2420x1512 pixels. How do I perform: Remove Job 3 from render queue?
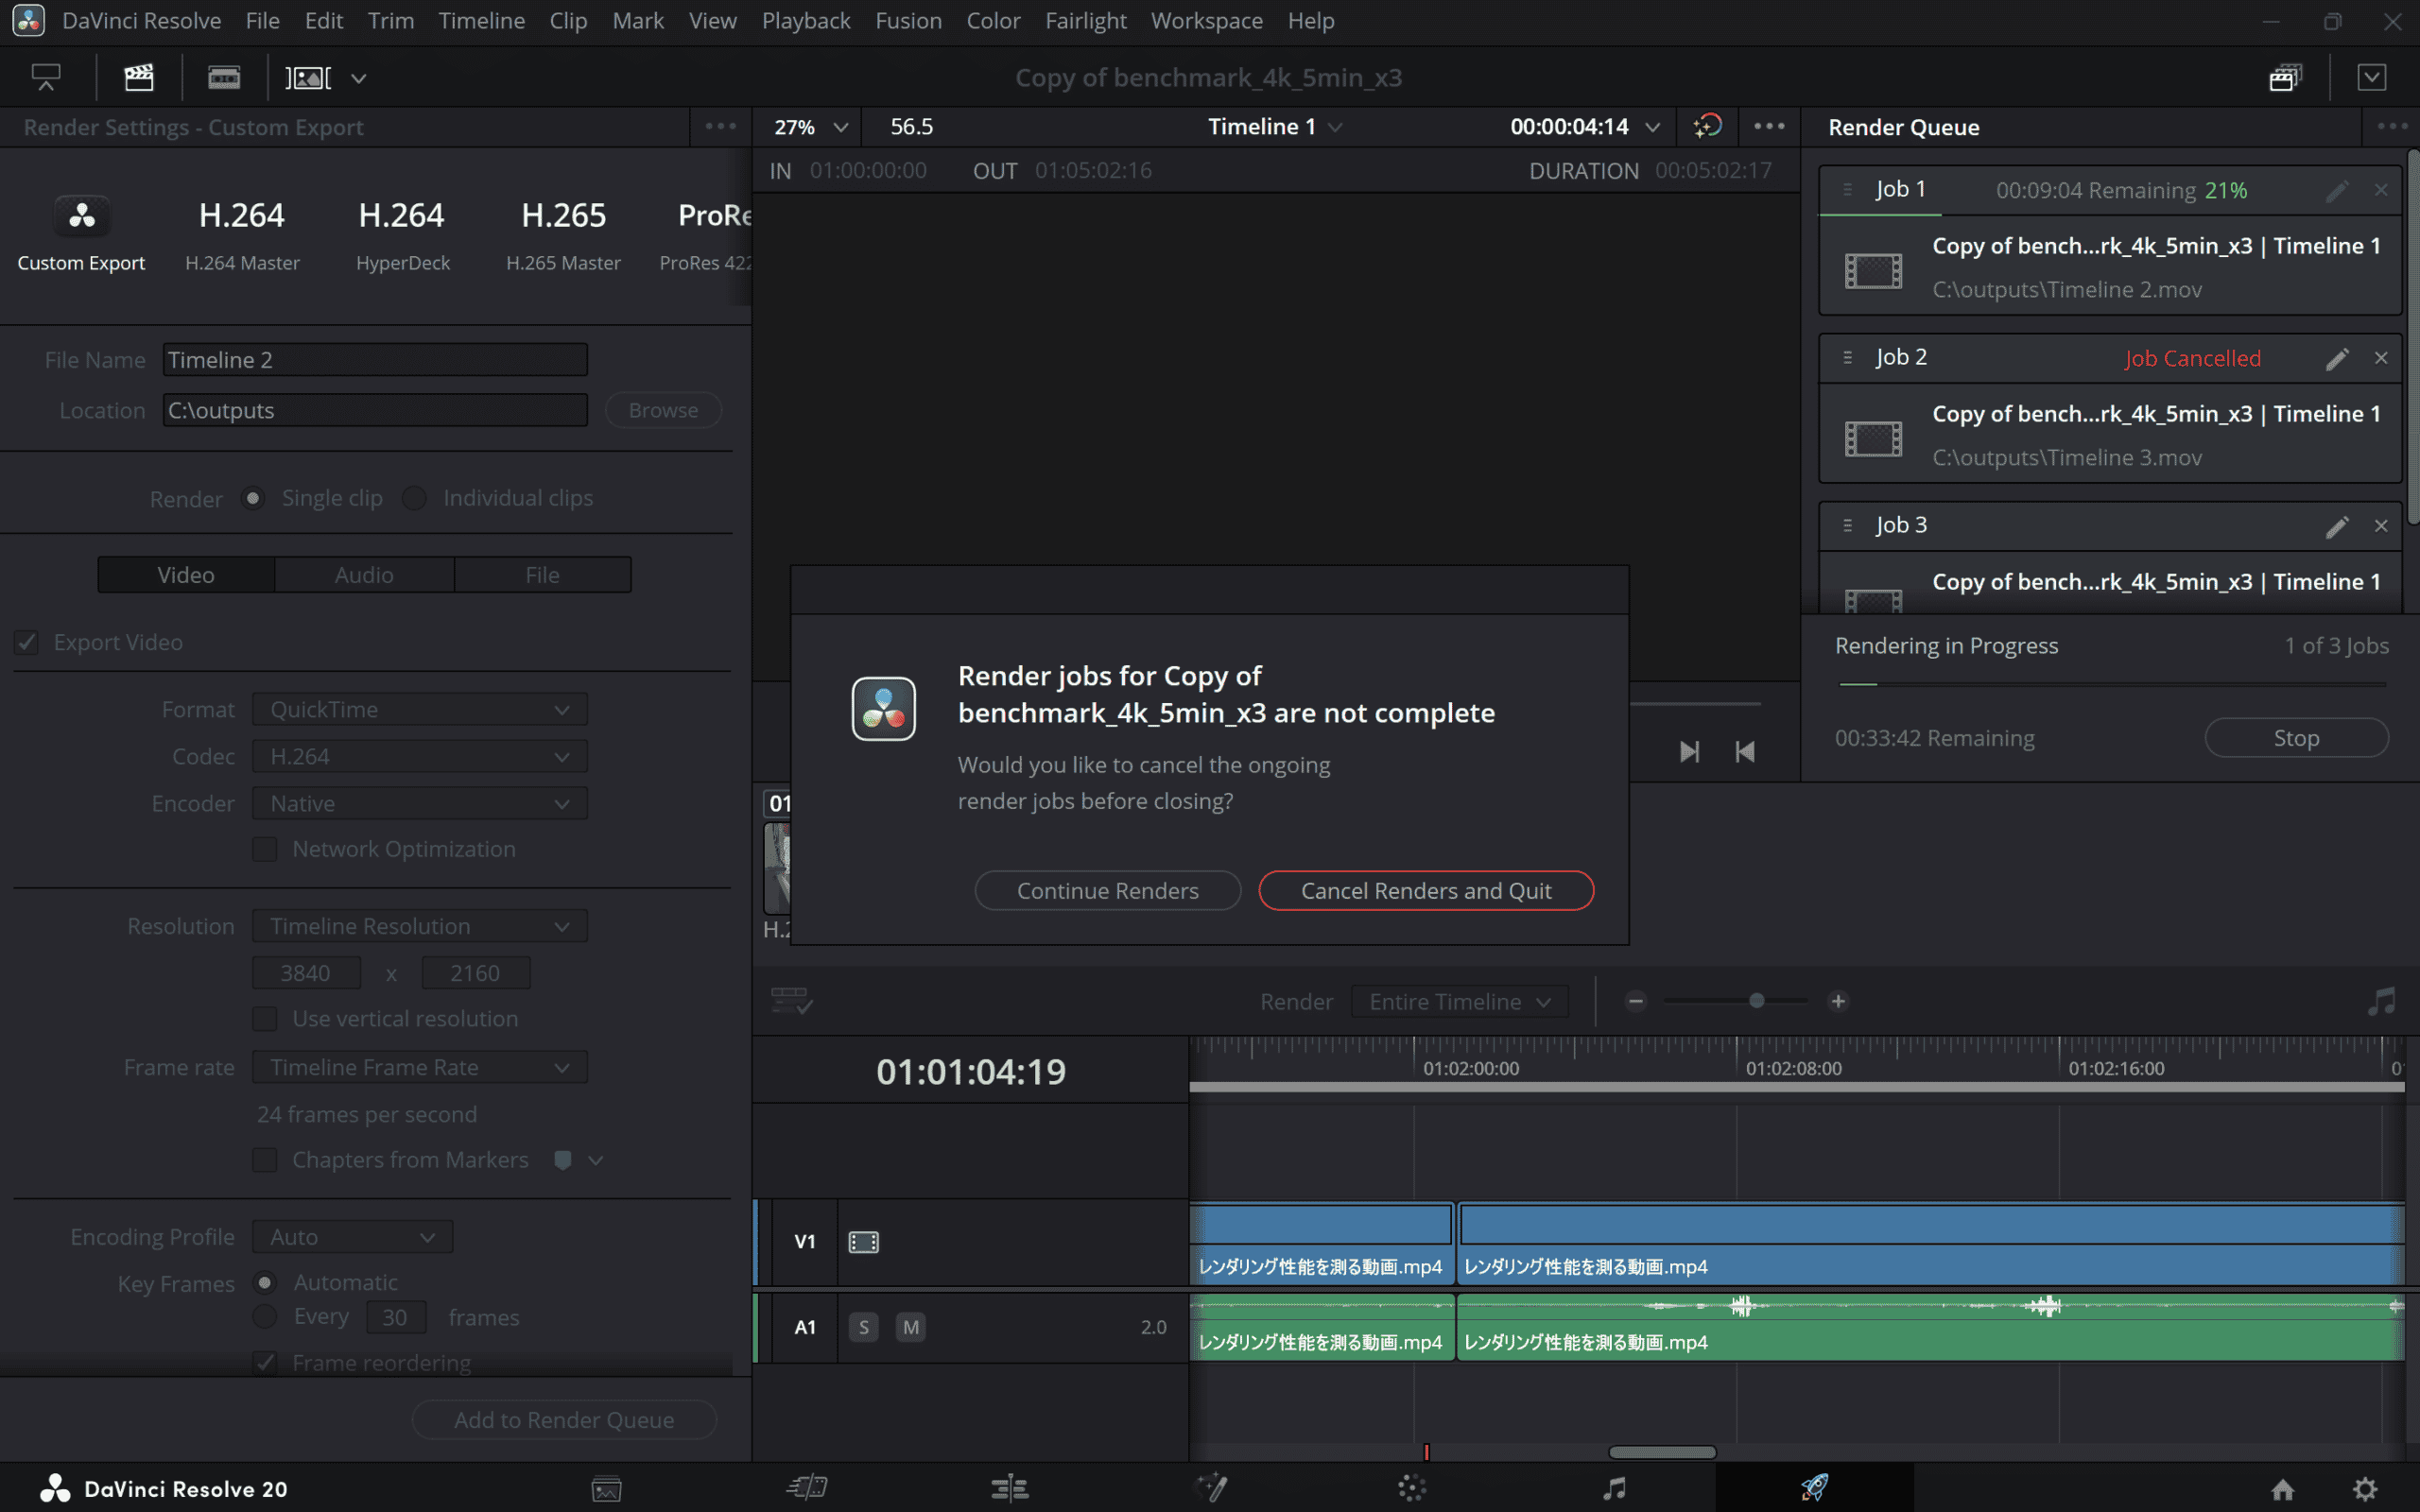pyautogui.click(x=2381, y=526)
